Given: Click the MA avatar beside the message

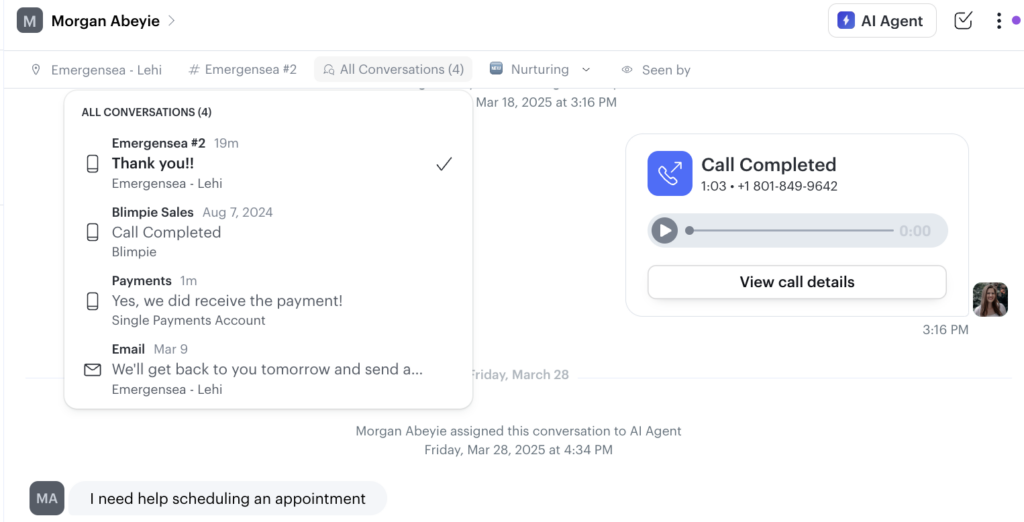Looking at the screenshot, I should click(47, 498).
